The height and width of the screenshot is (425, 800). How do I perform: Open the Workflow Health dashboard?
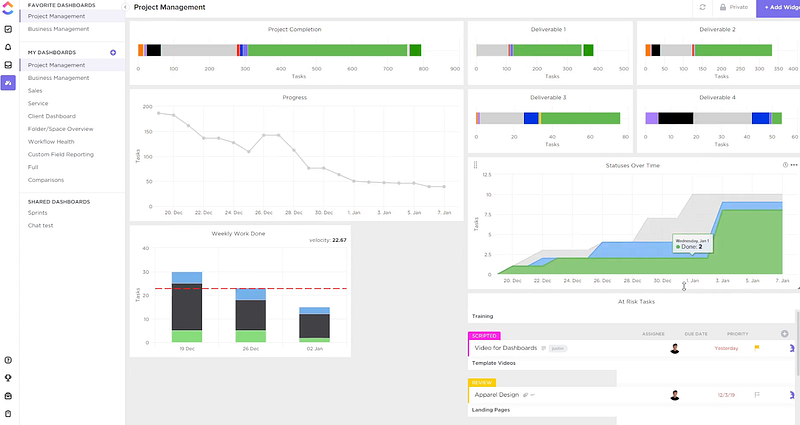(51, 142)
